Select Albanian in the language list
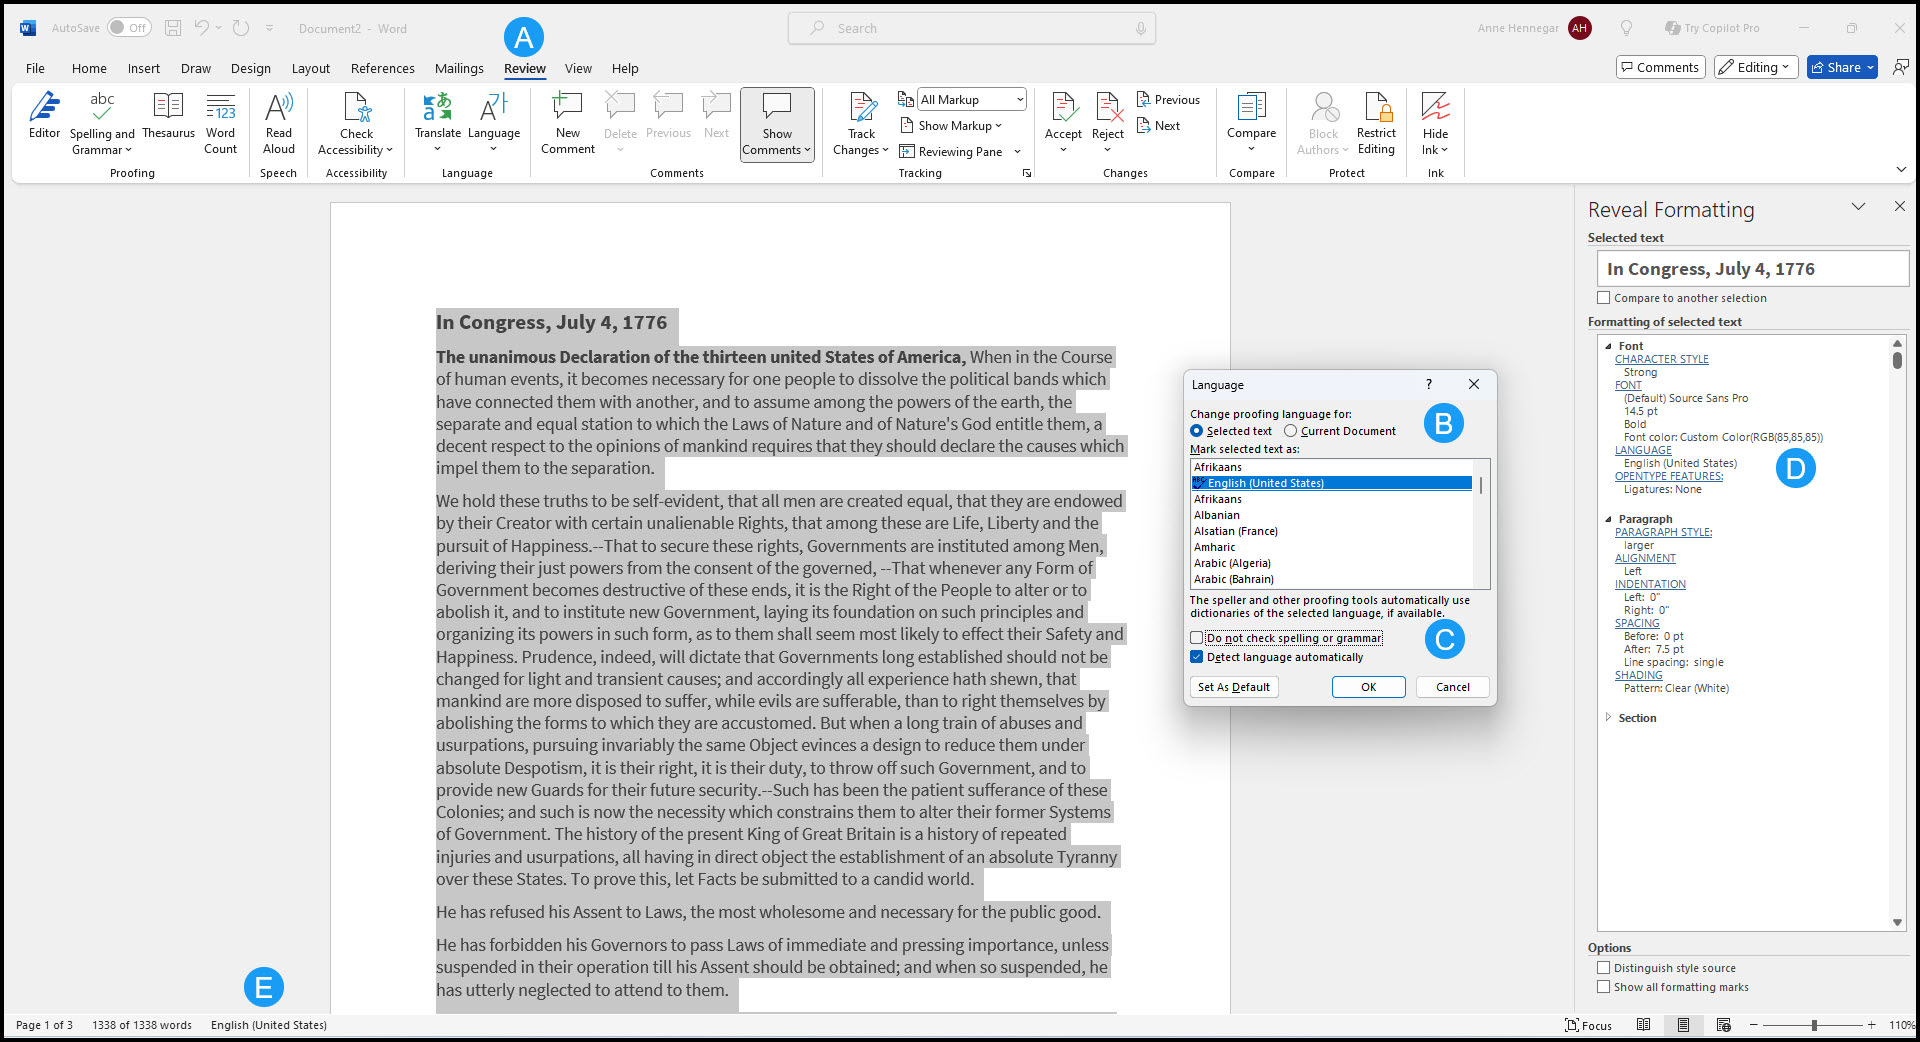Viewport: 1920px width, 1042px height. [x=1217, y=515]
